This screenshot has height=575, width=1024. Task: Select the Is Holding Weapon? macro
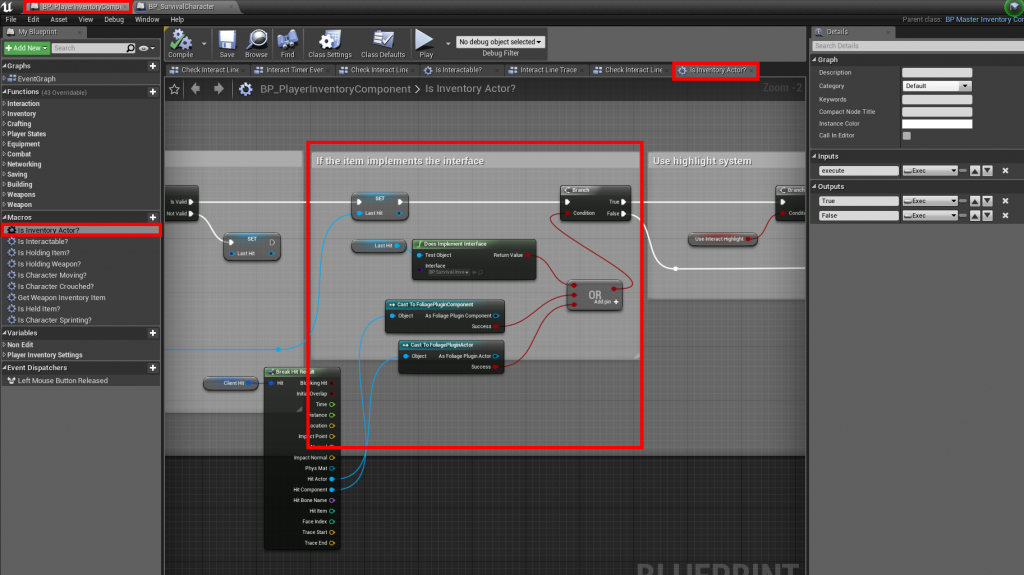[49, 264]
